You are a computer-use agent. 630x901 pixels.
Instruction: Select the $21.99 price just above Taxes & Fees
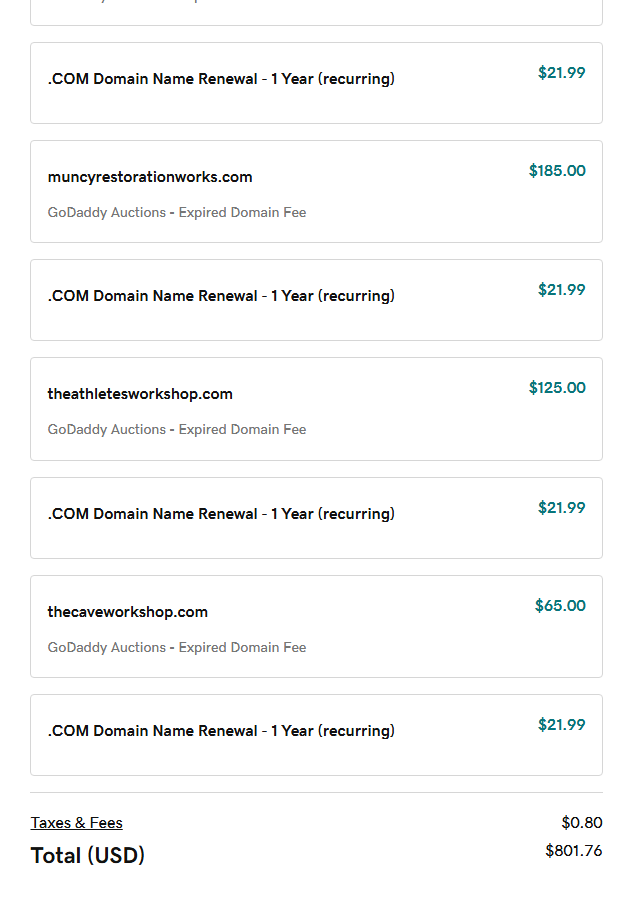point(561,725)
